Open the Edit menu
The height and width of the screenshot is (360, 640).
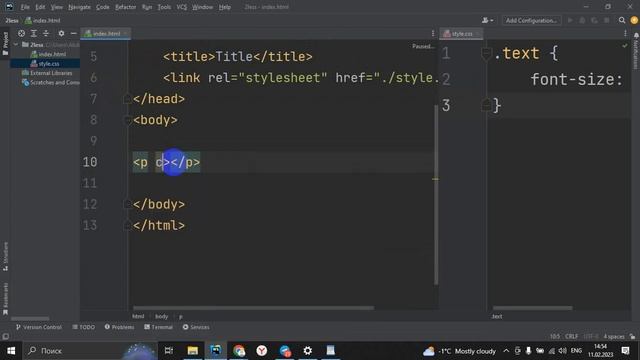click(x=40, y=7)
